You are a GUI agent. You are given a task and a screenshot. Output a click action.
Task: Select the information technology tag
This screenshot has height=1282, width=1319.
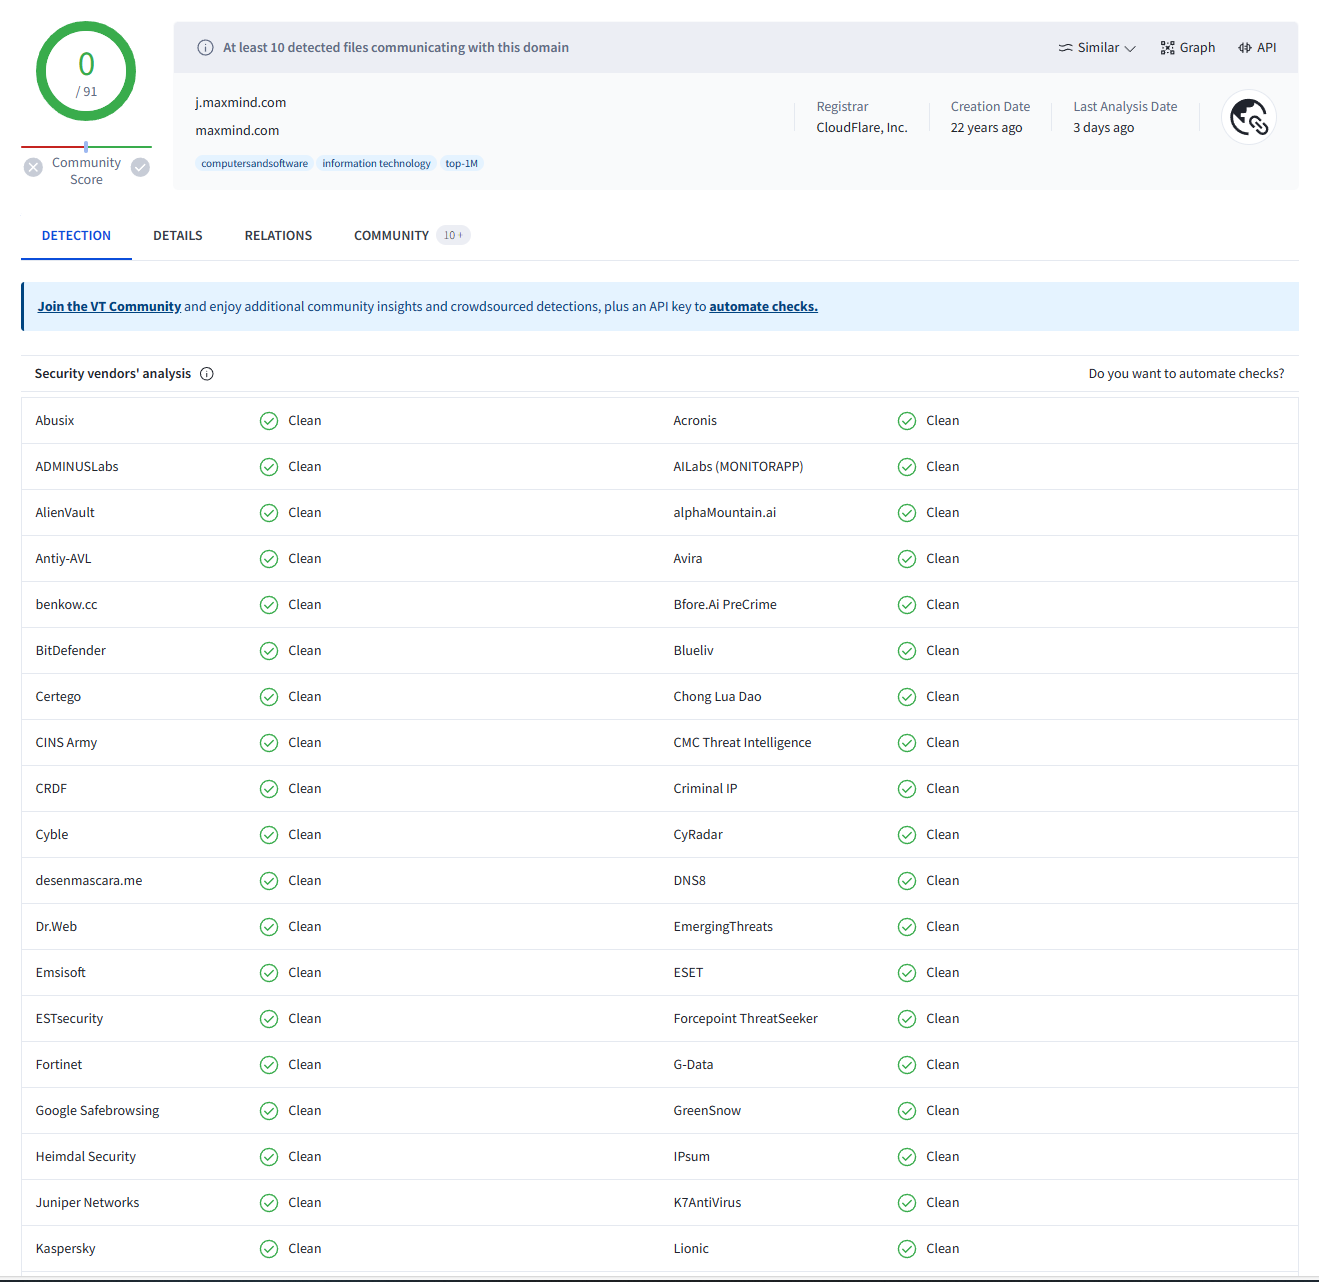click(x=376, y=163)
